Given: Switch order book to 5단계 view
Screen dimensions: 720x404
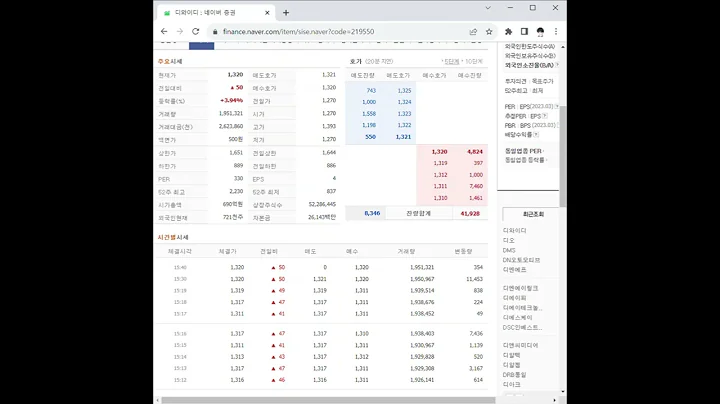Looking at the screenshot, I should (452, 62).
